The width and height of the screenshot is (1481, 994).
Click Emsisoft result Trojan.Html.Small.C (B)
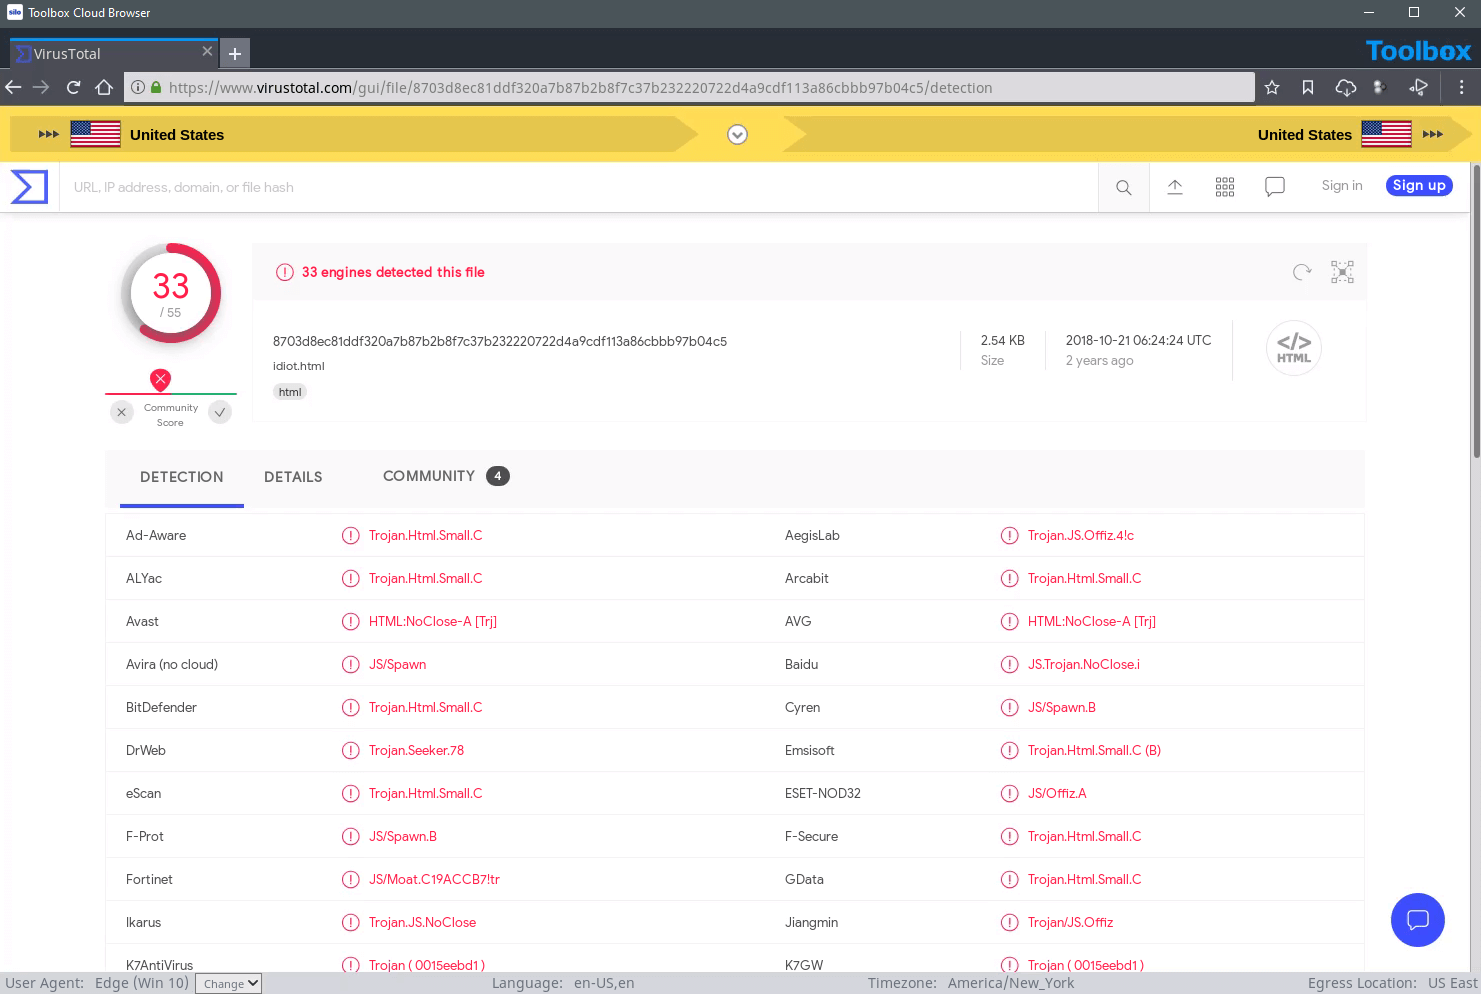pos(1094,751)
